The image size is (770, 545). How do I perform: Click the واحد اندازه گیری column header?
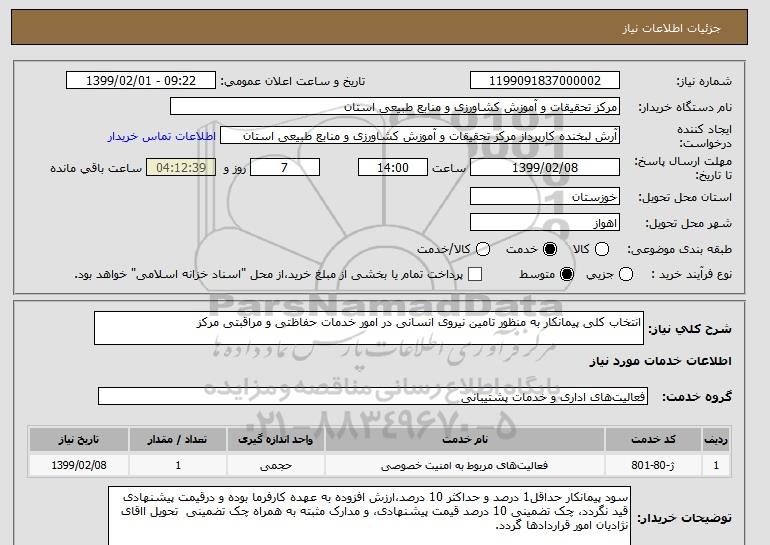(275, 439)
